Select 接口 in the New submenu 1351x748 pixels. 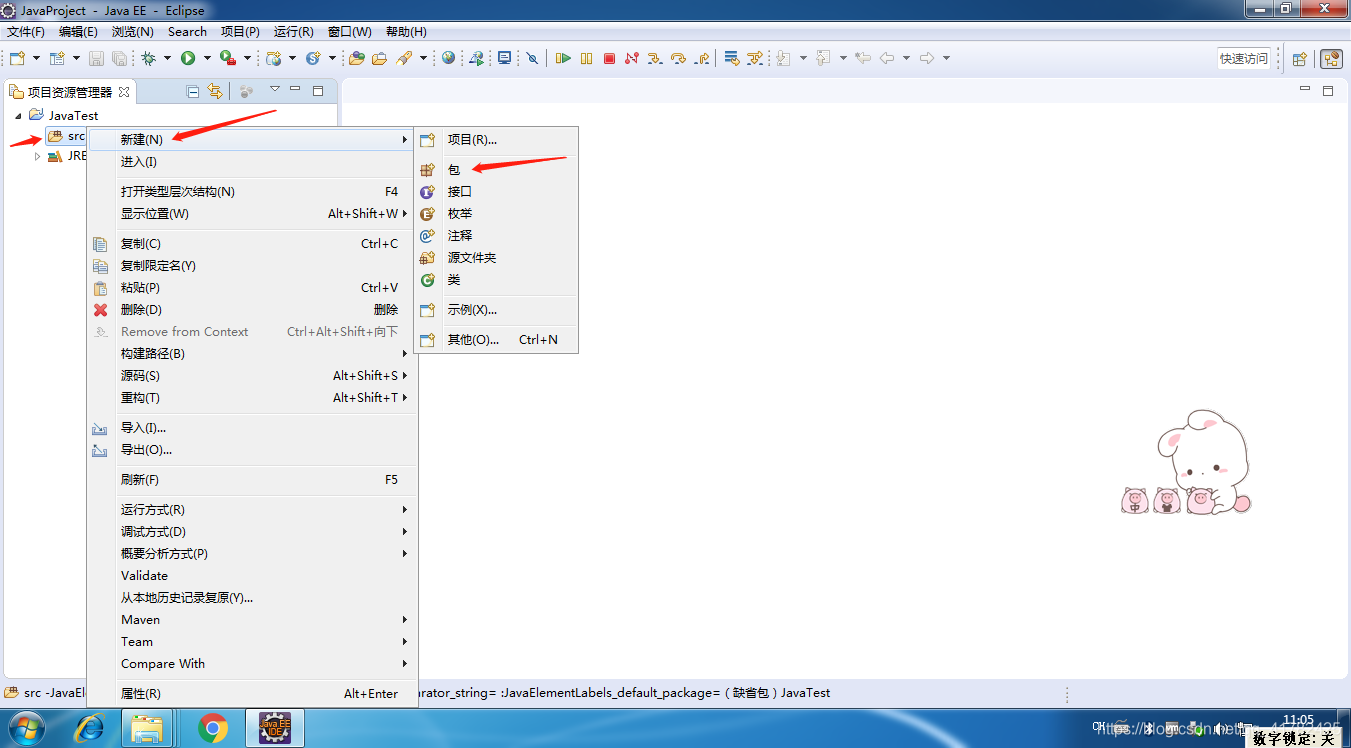496,192
